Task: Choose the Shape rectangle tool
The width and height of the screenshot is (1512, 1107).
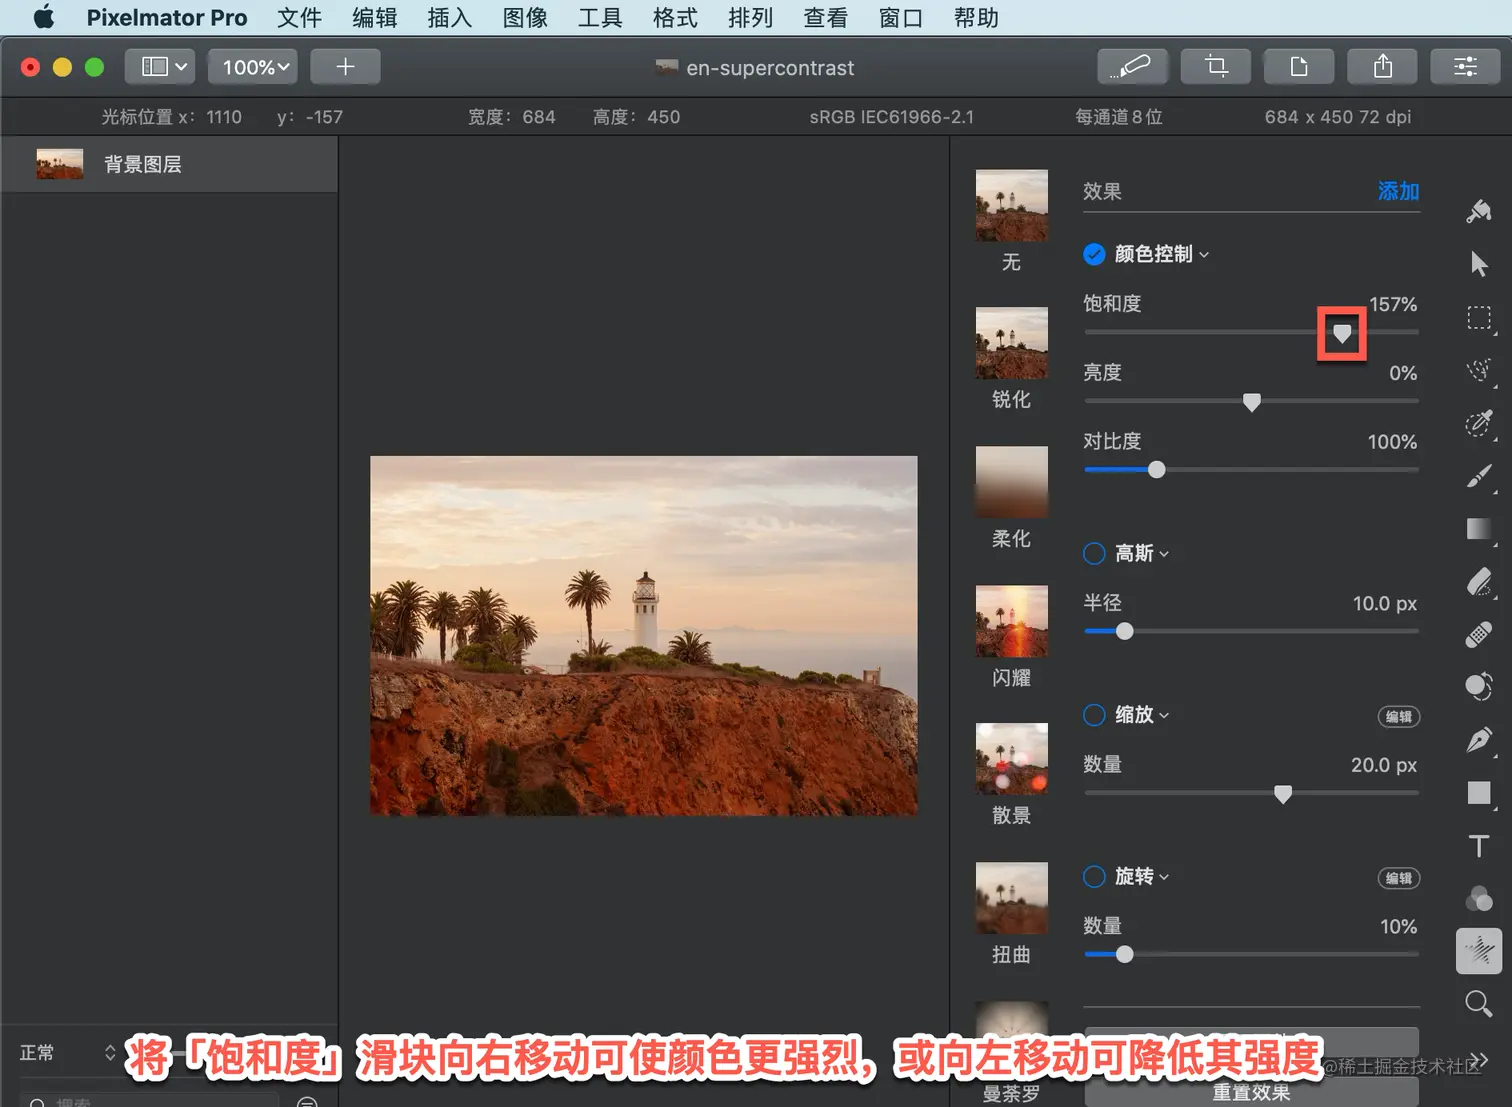Action: coord(1479,793)
